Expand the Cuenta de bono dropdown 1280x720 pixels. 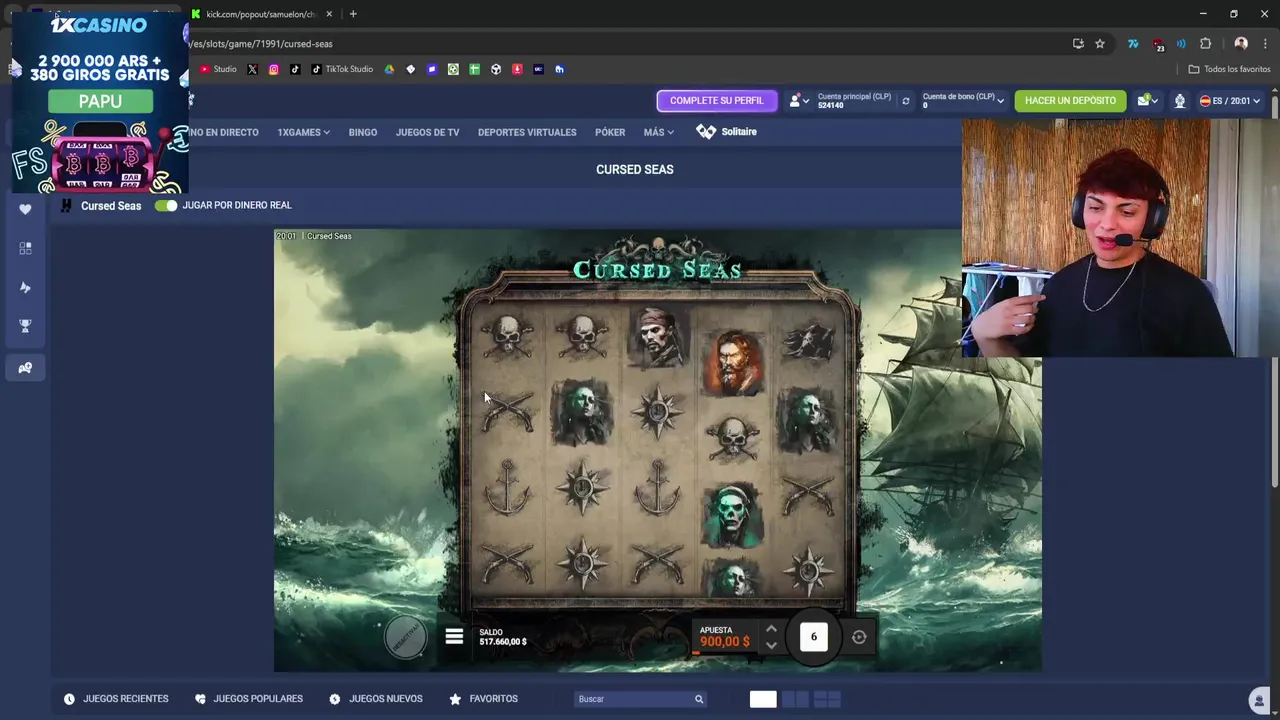[x=963, y=101]
